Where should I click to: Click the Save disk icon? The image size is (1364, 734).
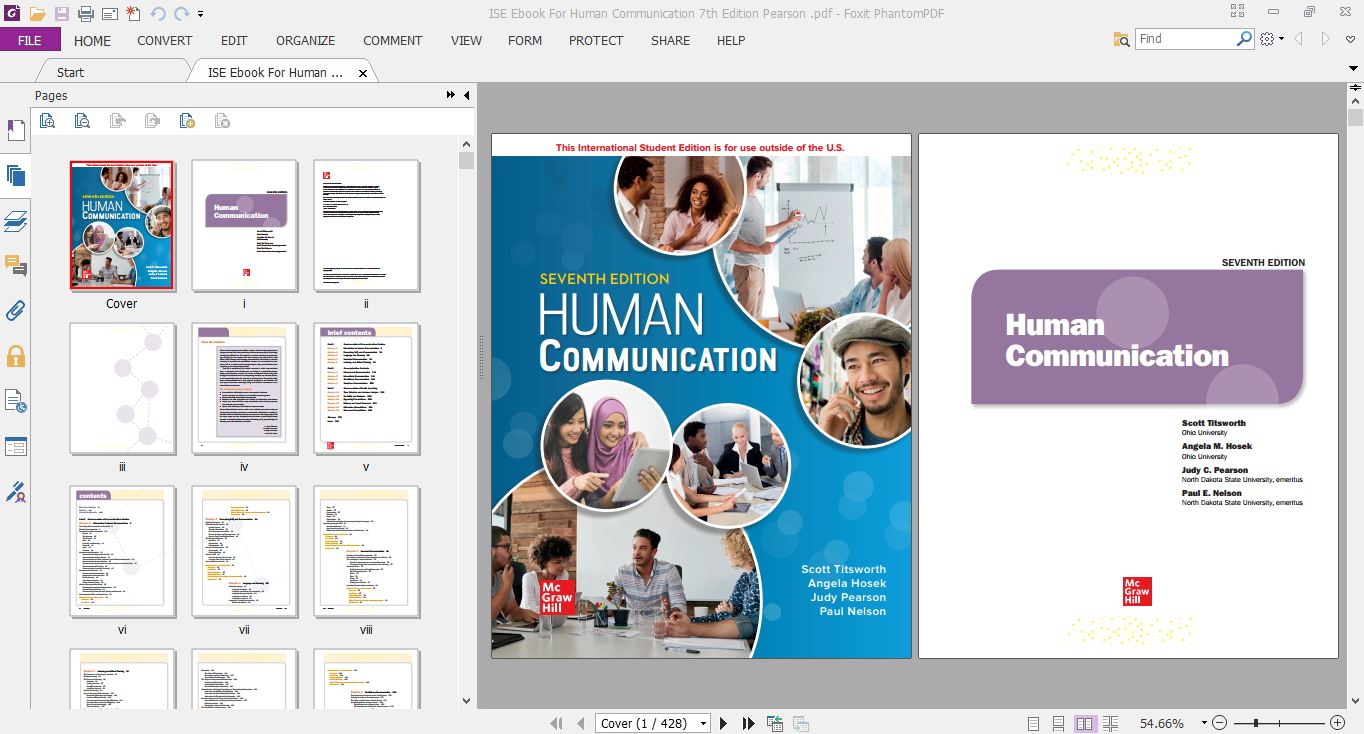62,14
